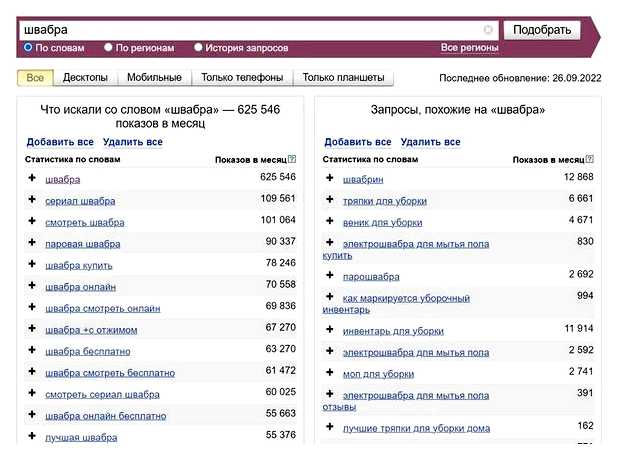Click the help icon beside left «Показов в месяц»
This screenshot has width=620, height=454.
click(293, 160)
